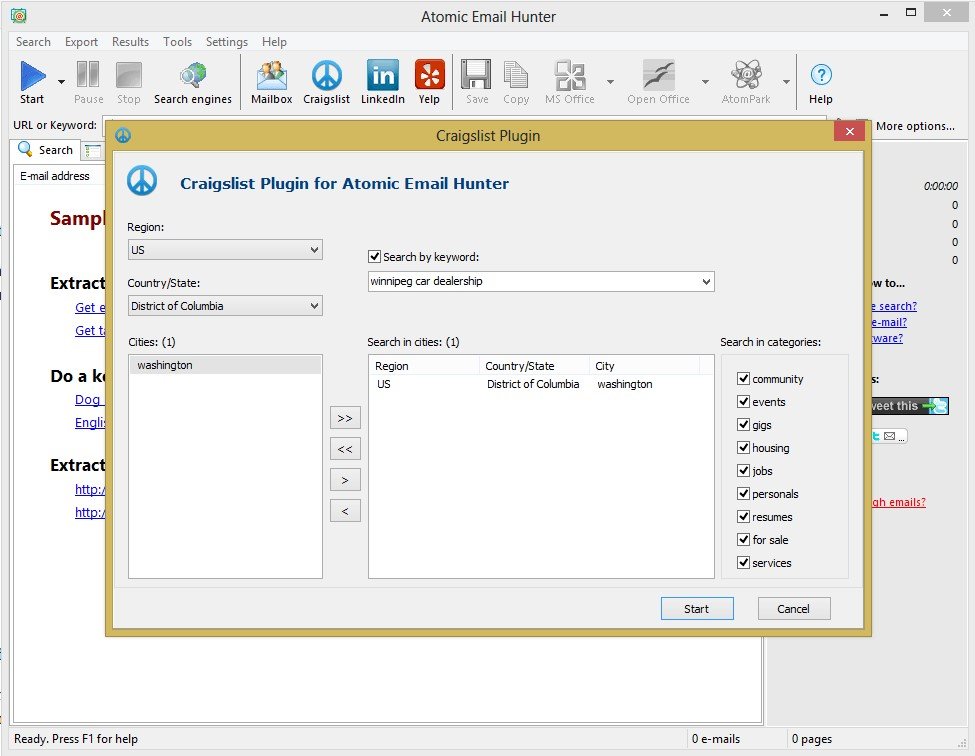Uncheck the community category
The image size is (975, 756).
tap(743, 378)
